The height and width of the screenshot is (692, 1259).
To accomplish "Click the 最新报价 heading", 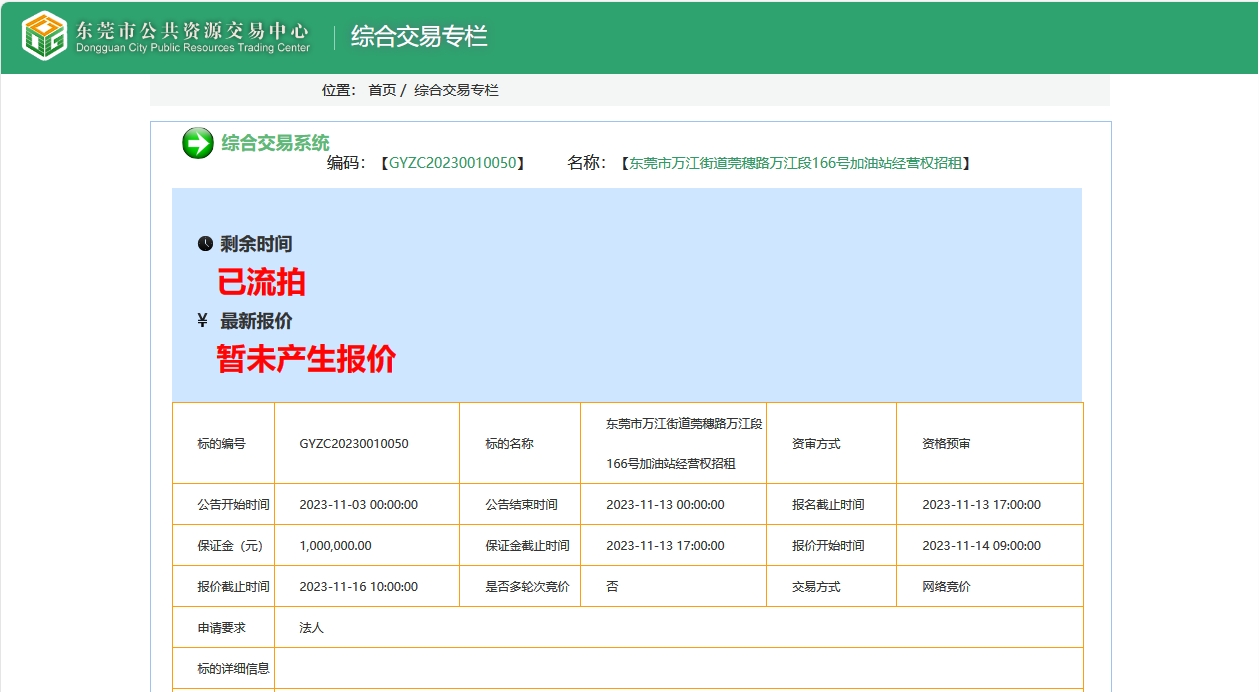I will point(256,321).
